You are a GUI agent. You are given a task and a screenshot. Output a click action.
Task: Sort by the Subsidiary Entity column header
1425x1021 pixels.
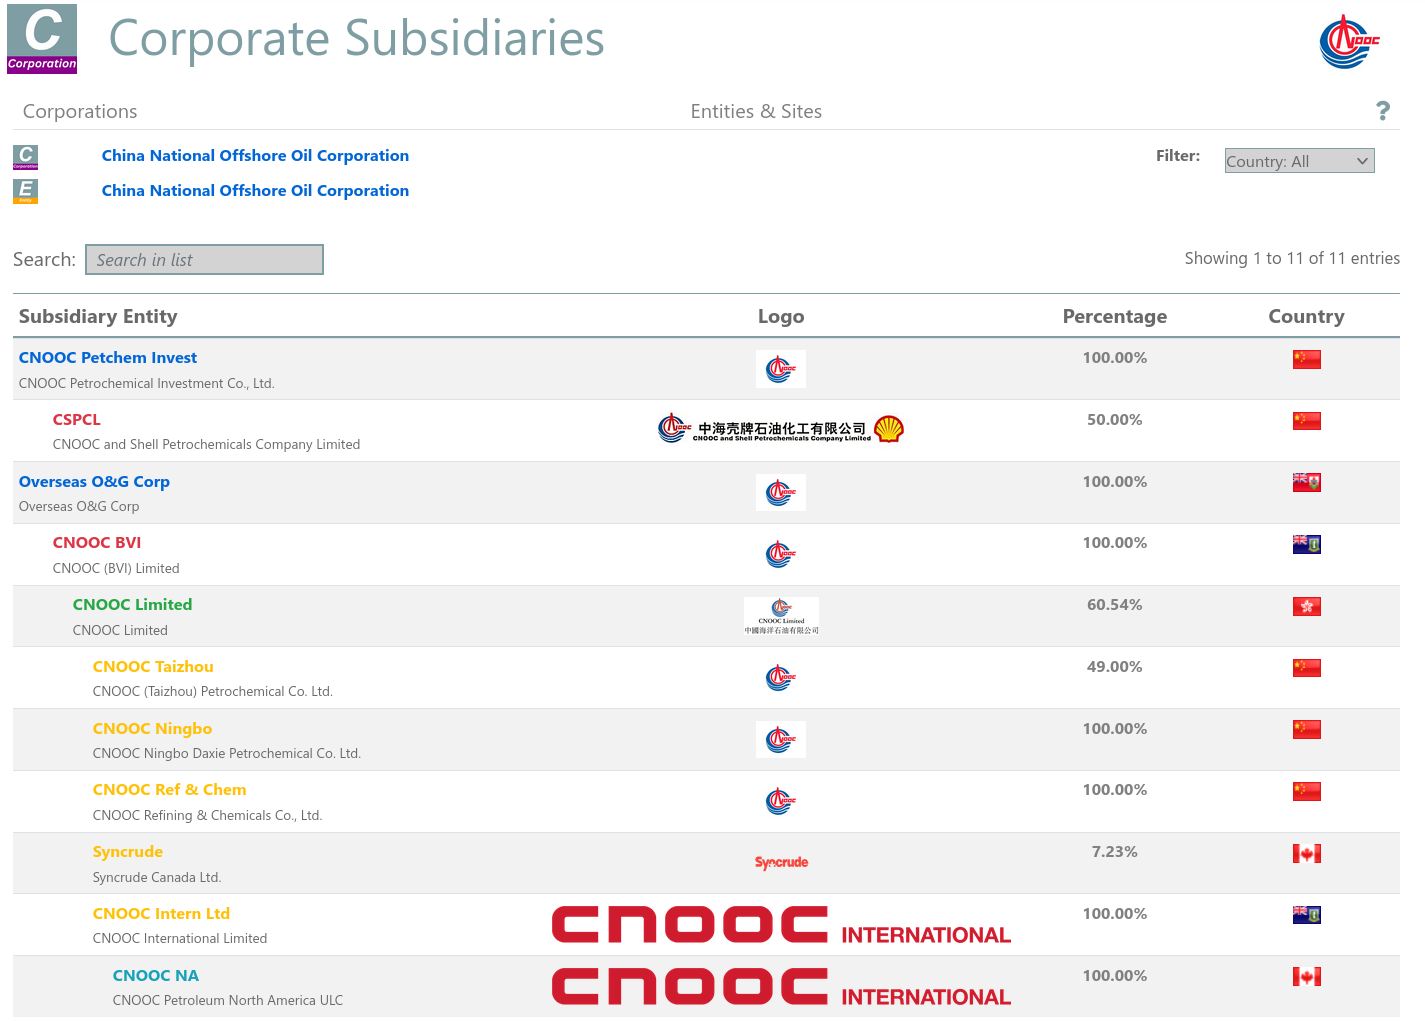(98, 316)
